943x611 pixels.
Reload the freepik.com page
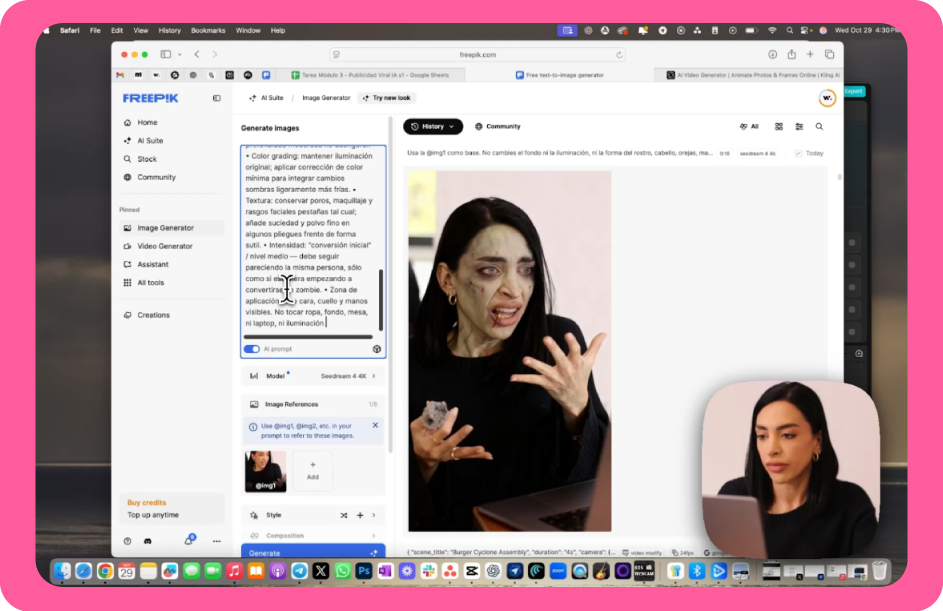(x=619, y=55)
